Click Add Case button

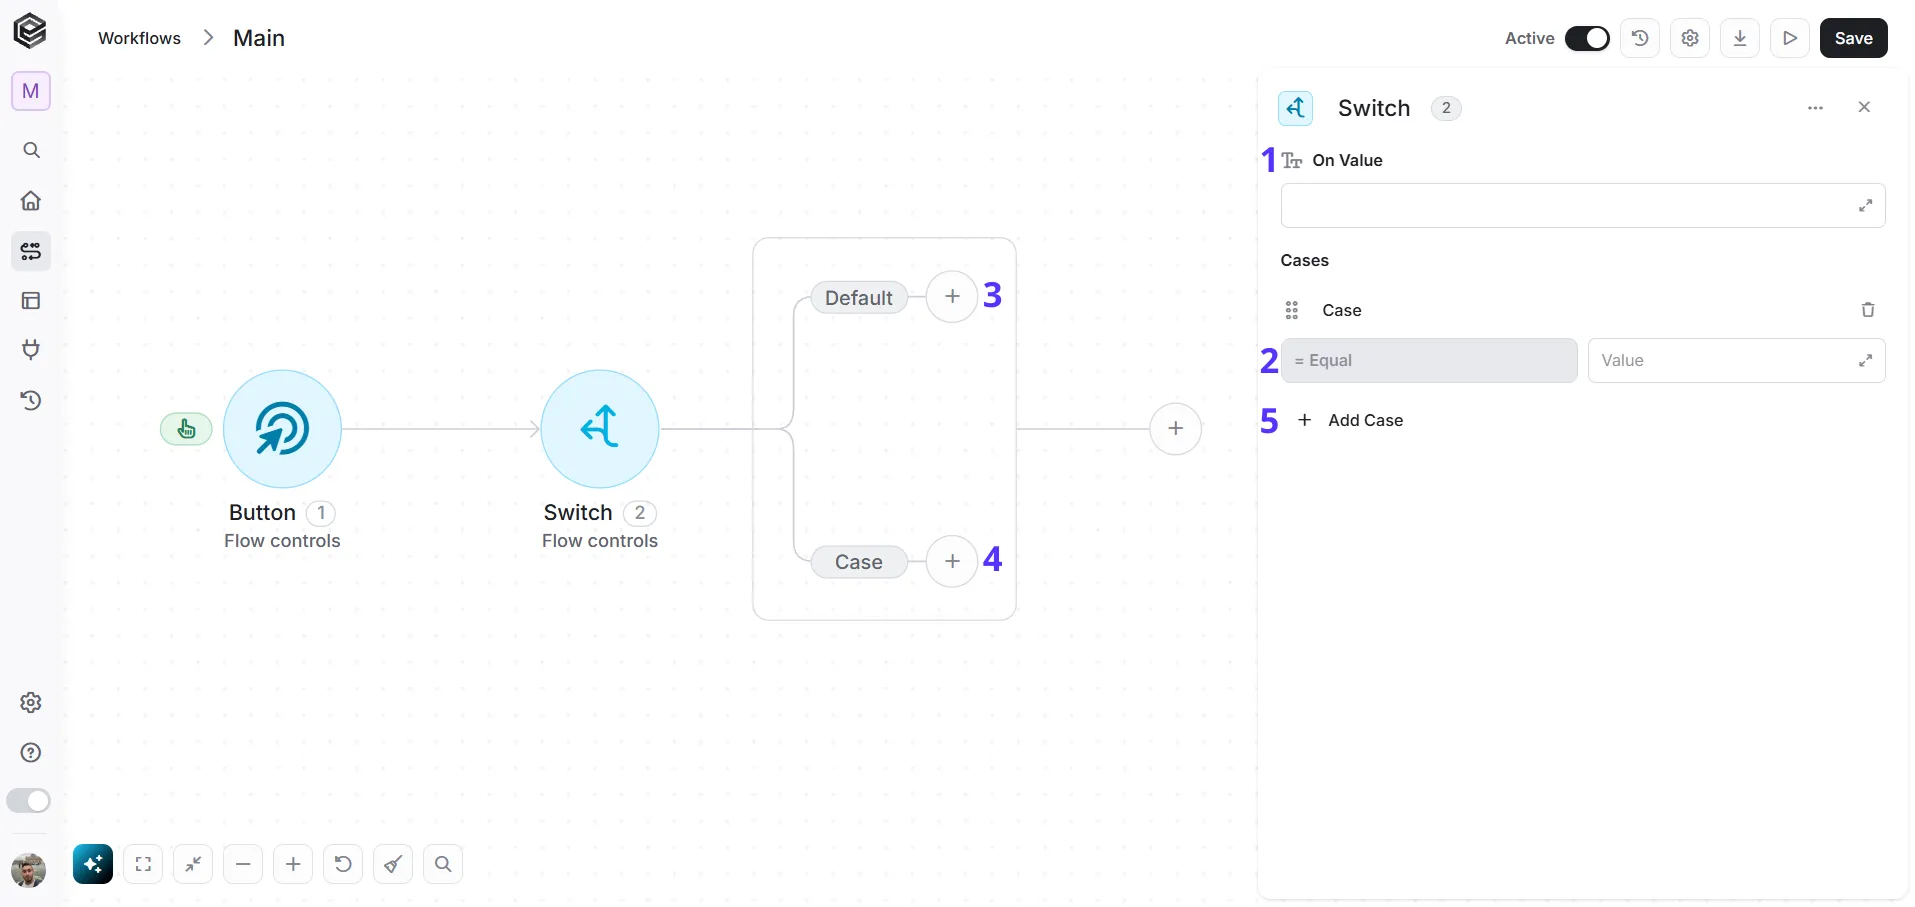1350,420
